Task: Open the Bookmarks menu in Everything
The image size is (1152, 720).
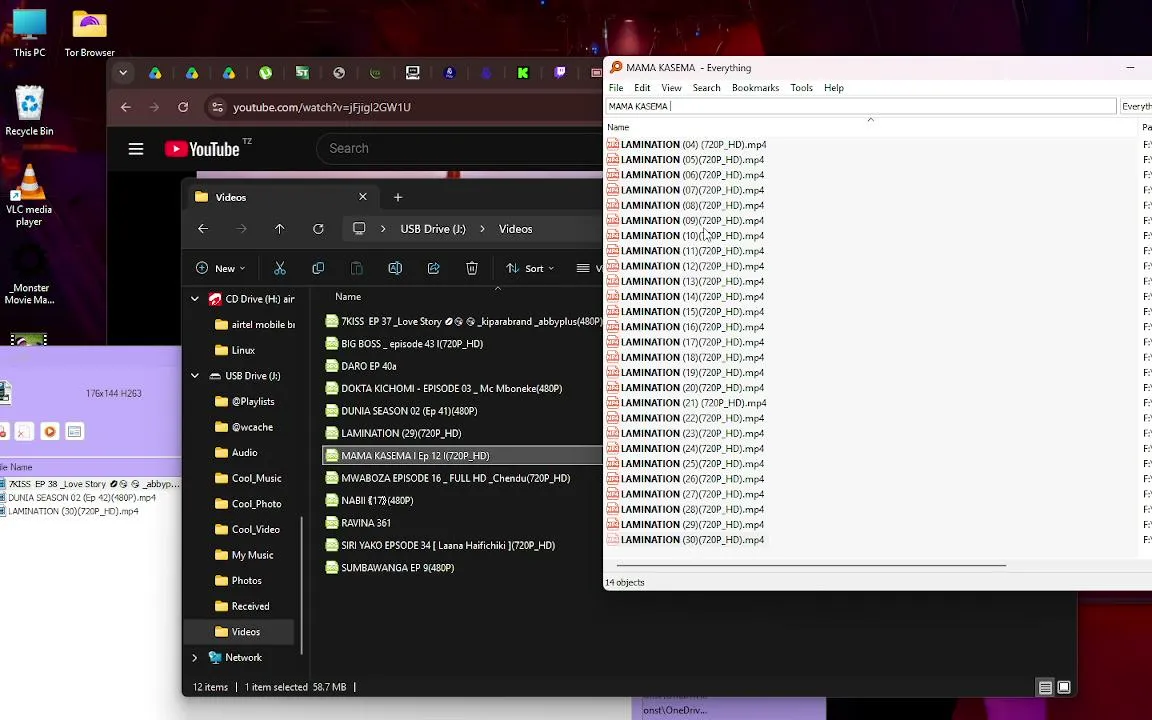Action: pos(755,87)
